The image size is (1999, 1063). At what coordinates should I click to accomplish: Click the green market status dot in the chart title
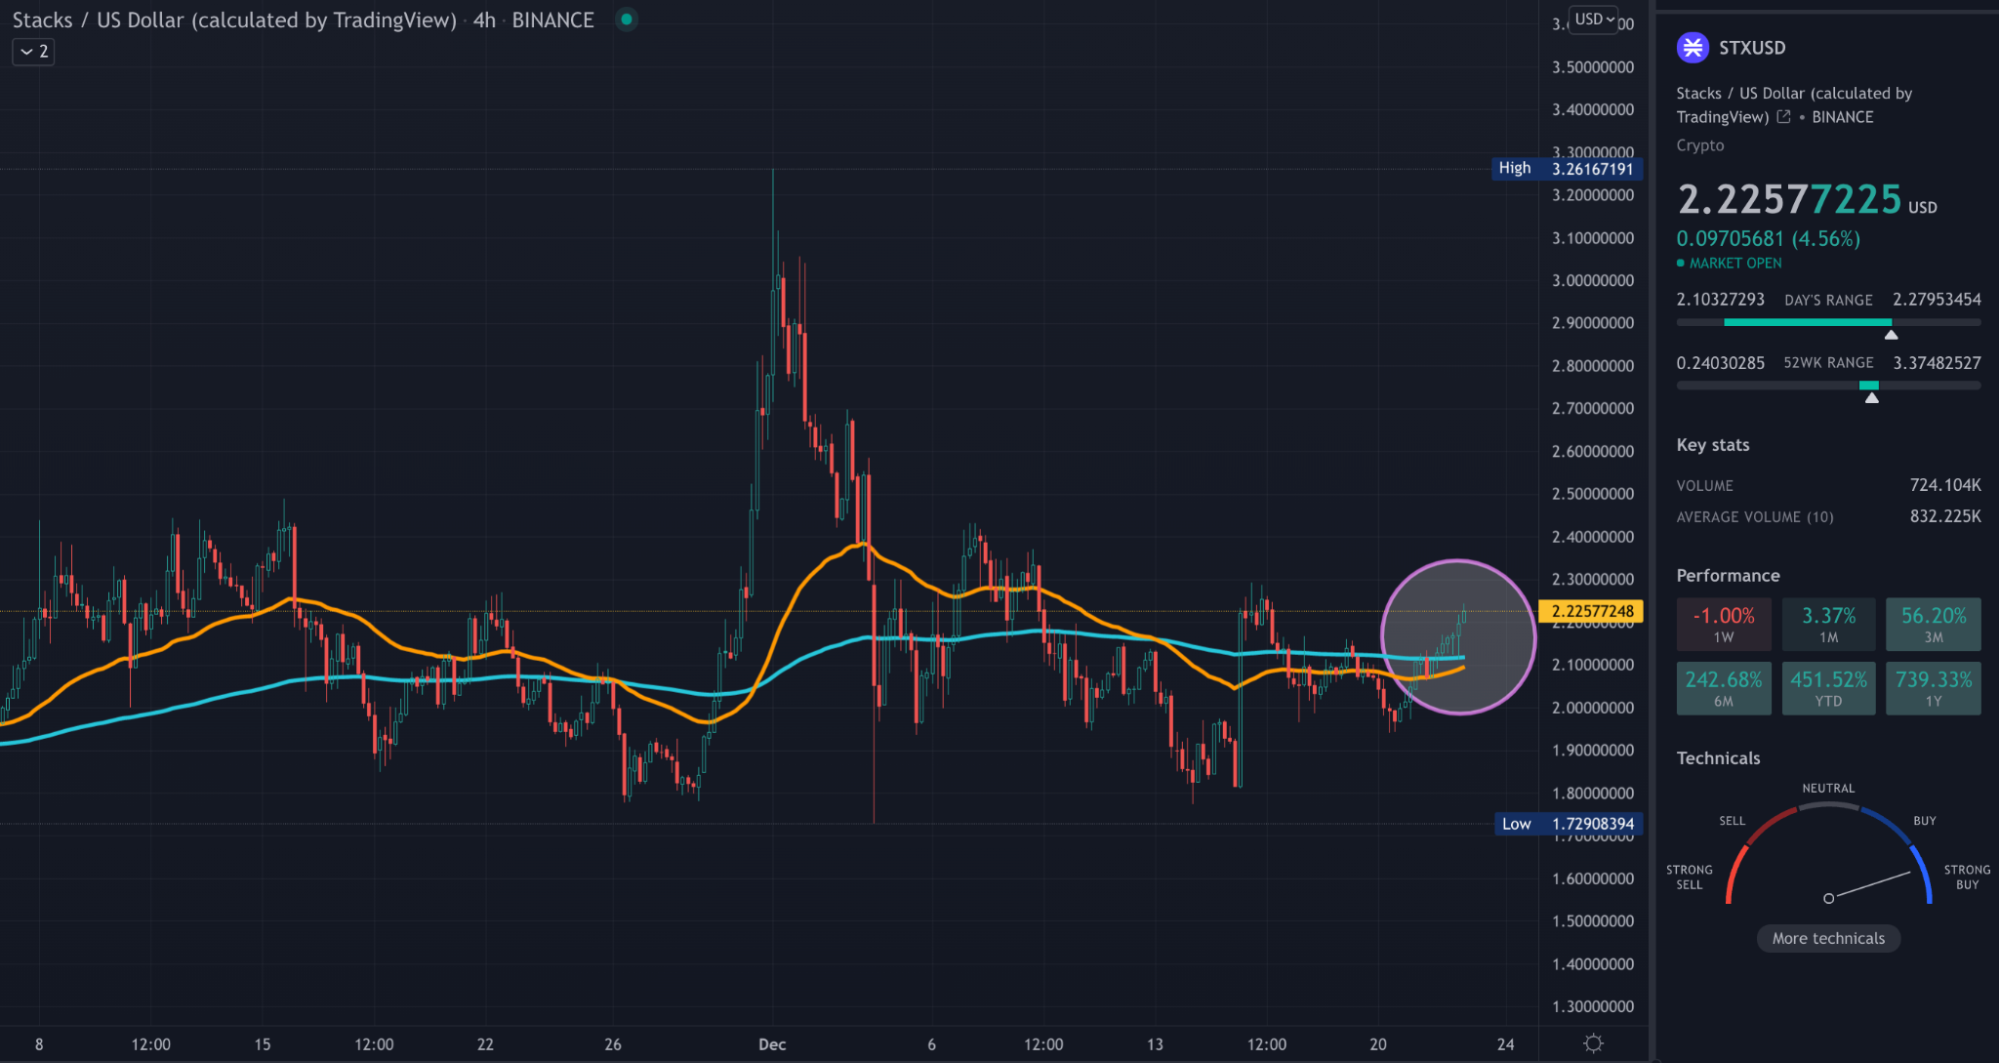tap(626, 19)
